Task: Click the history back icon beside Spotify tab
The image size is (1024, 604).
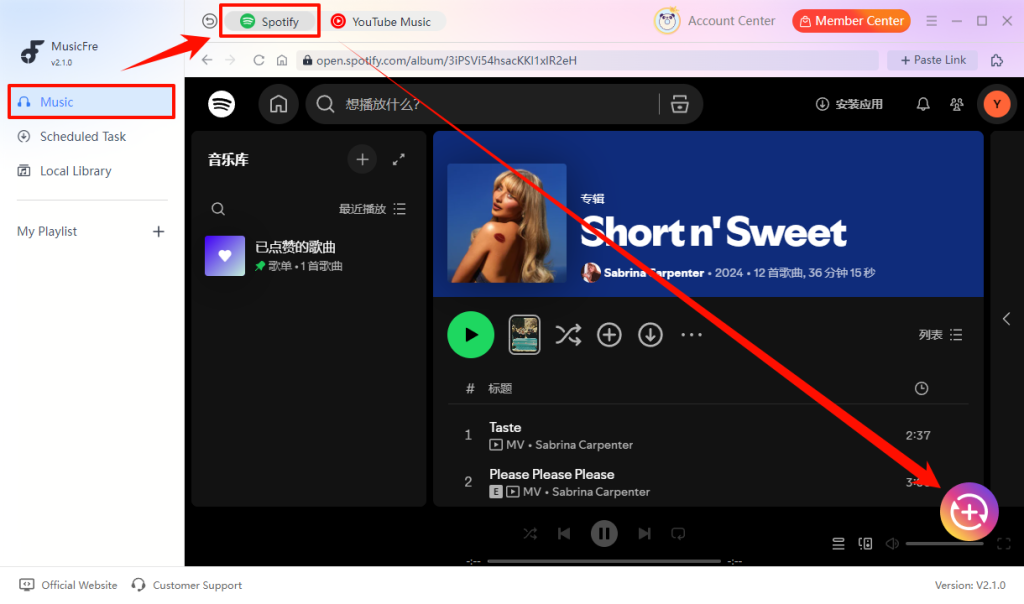Action: [x=209, y=21]
